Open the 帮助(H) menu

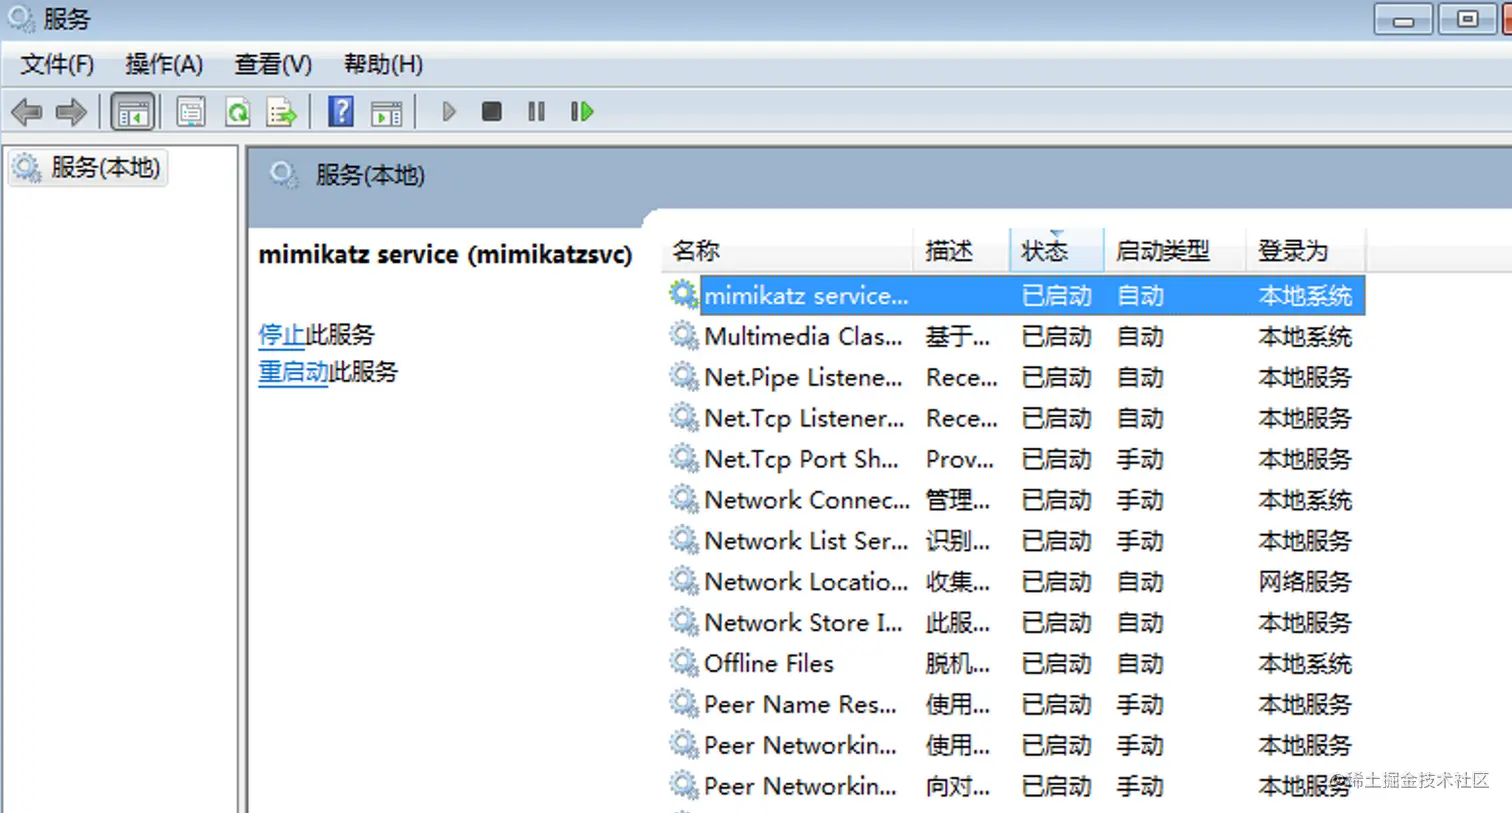point(383,65)
